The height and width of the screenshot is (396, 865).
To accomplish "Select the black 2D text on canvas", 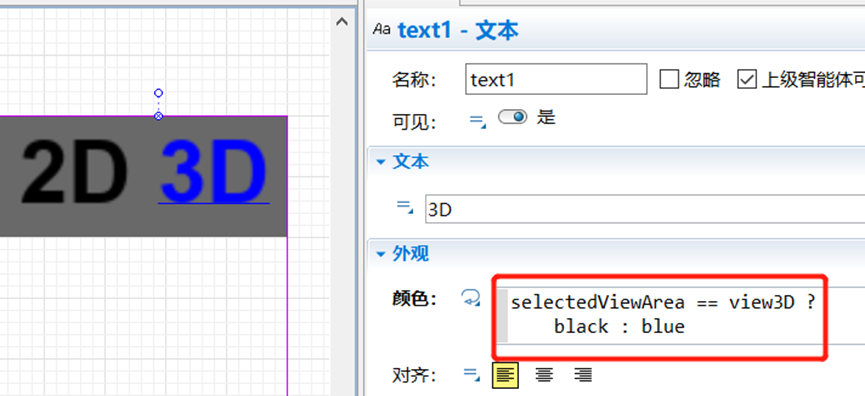I will [74, 171].
